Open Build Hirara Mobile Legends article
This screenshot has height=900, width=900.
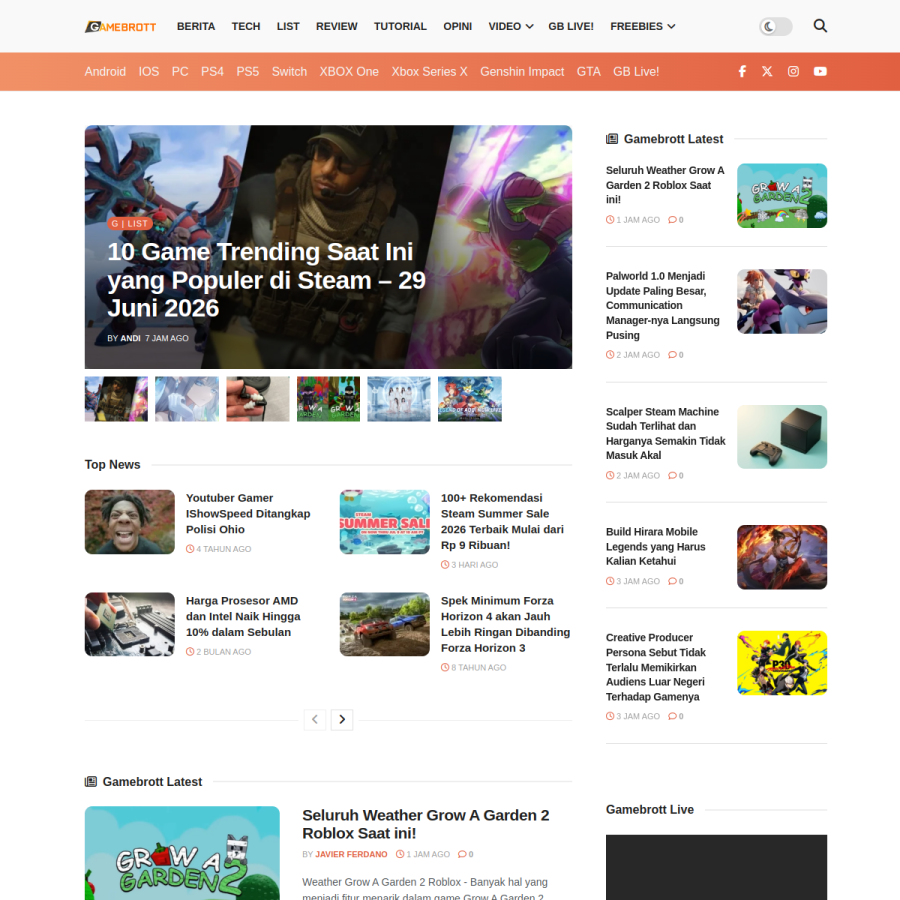655,546
